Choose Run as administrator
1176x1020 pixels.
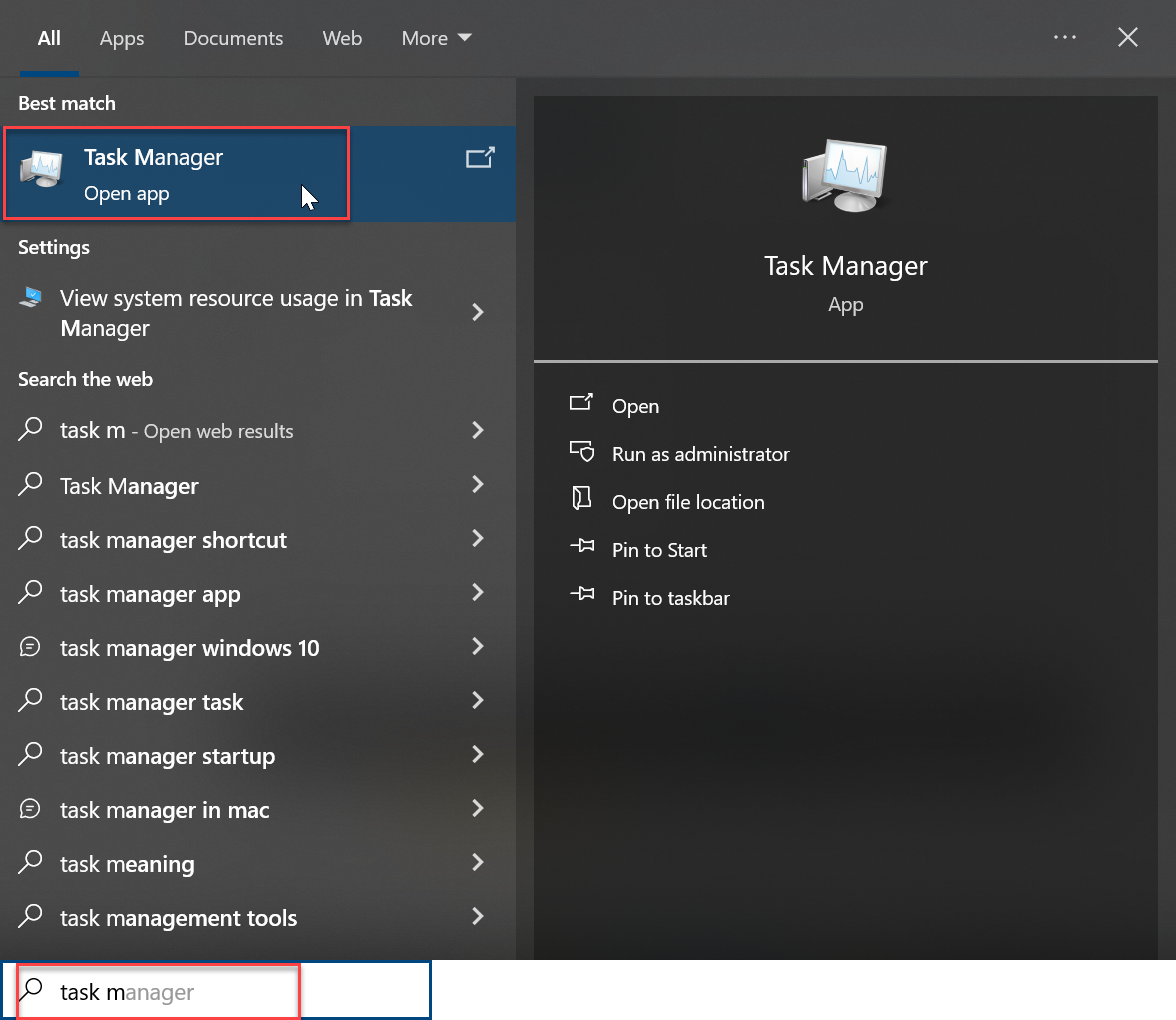pos(700,454)
